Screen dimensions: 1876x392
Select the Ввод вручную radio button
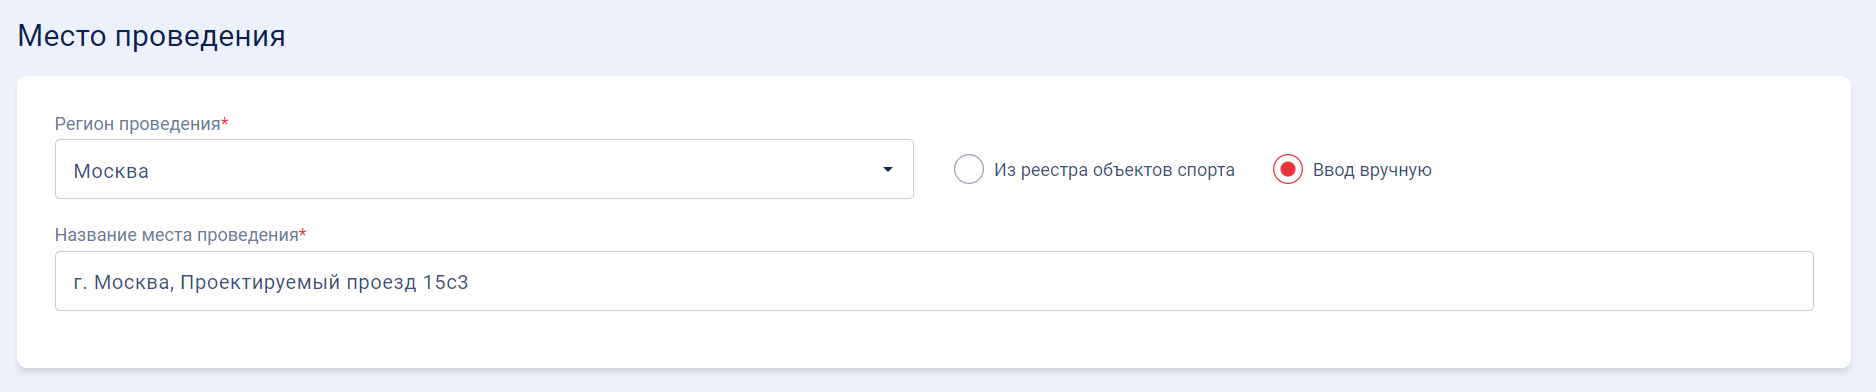(x=1288, y=170)
